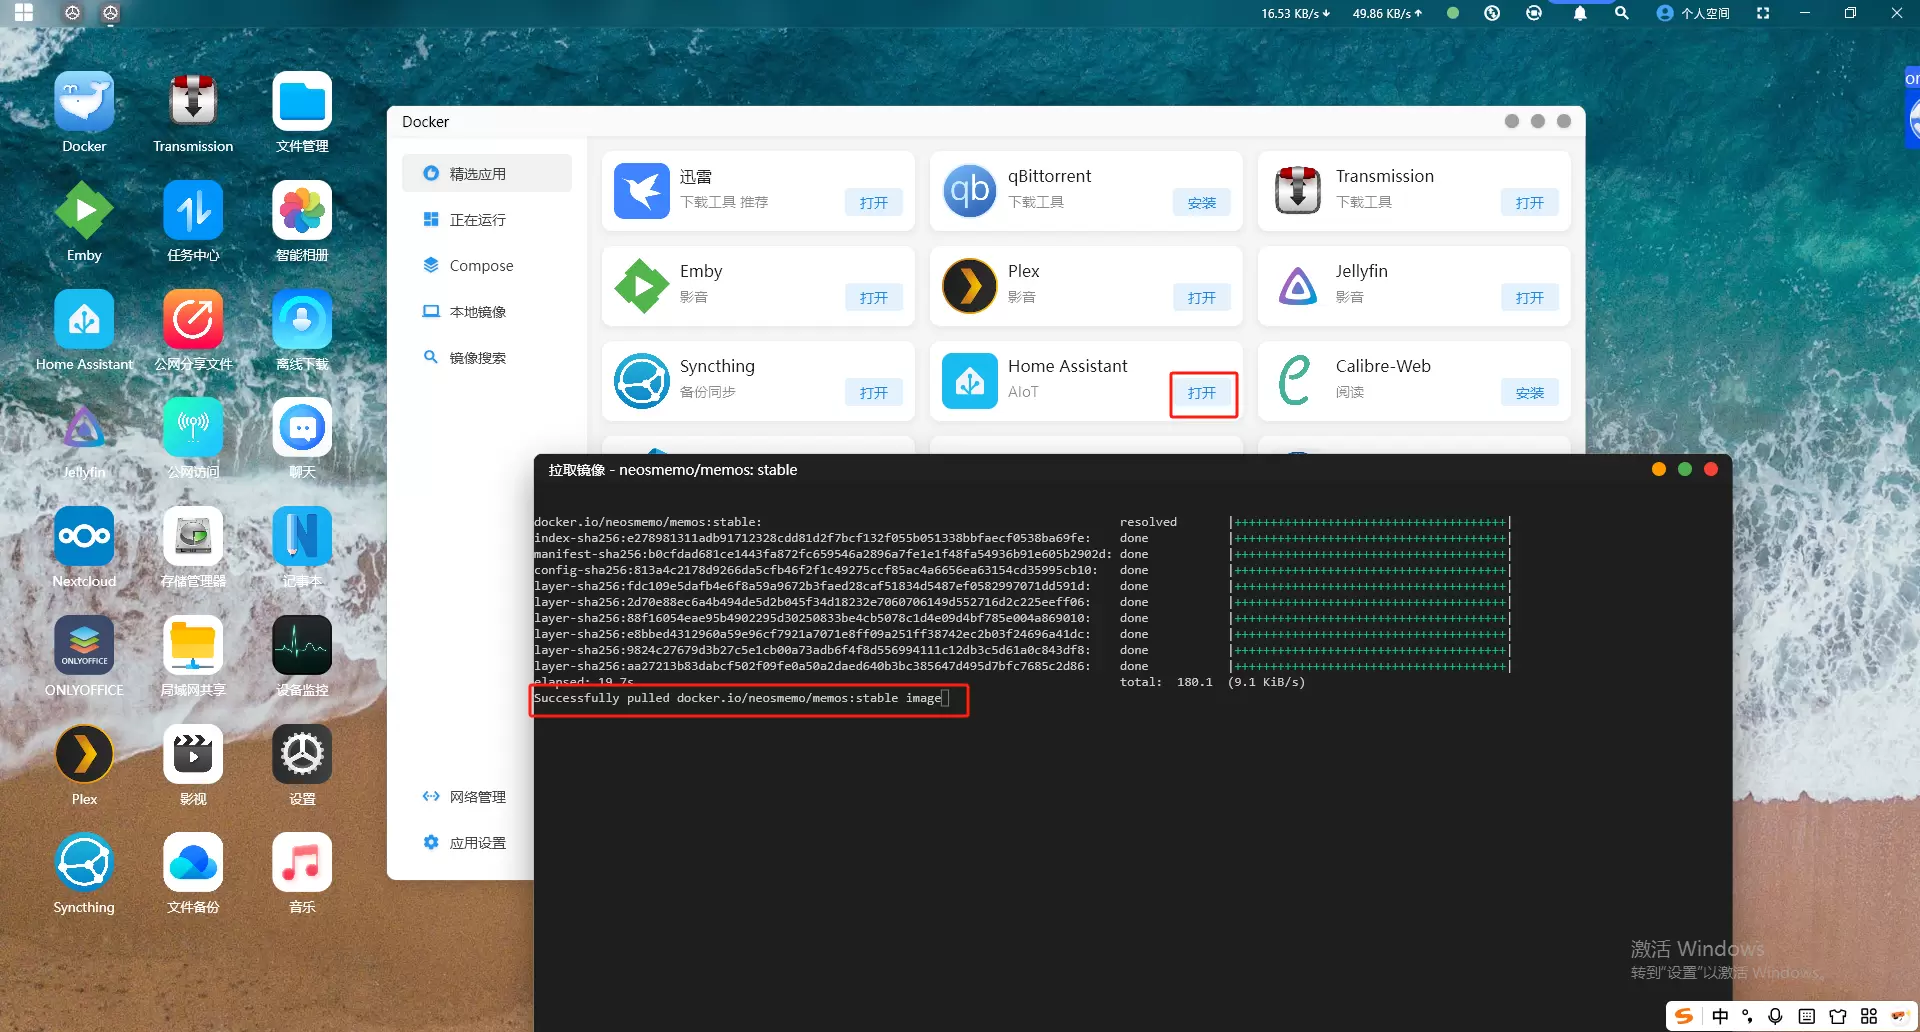This screenshot has width=1920, height=1032.
Task: Select Compose in Docker sidebar
Action: coord(480,266)
